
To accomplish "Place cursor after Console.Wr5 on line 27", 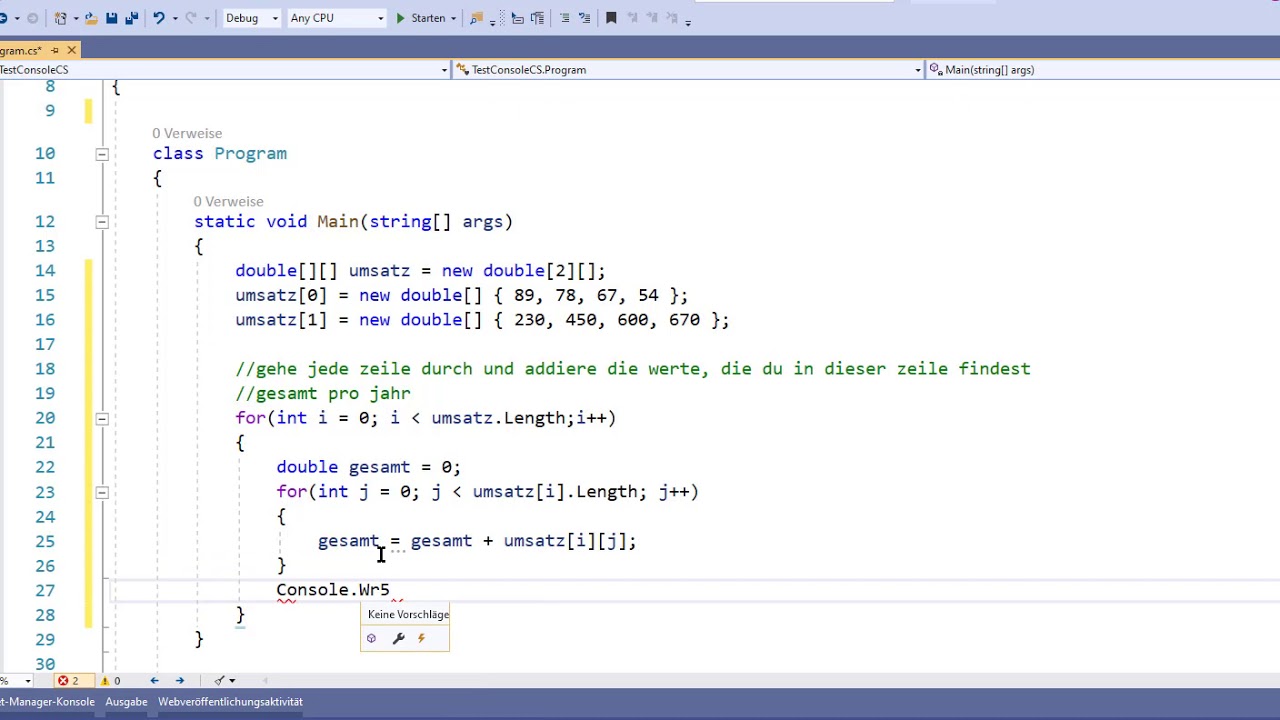I will pos(391,590).
